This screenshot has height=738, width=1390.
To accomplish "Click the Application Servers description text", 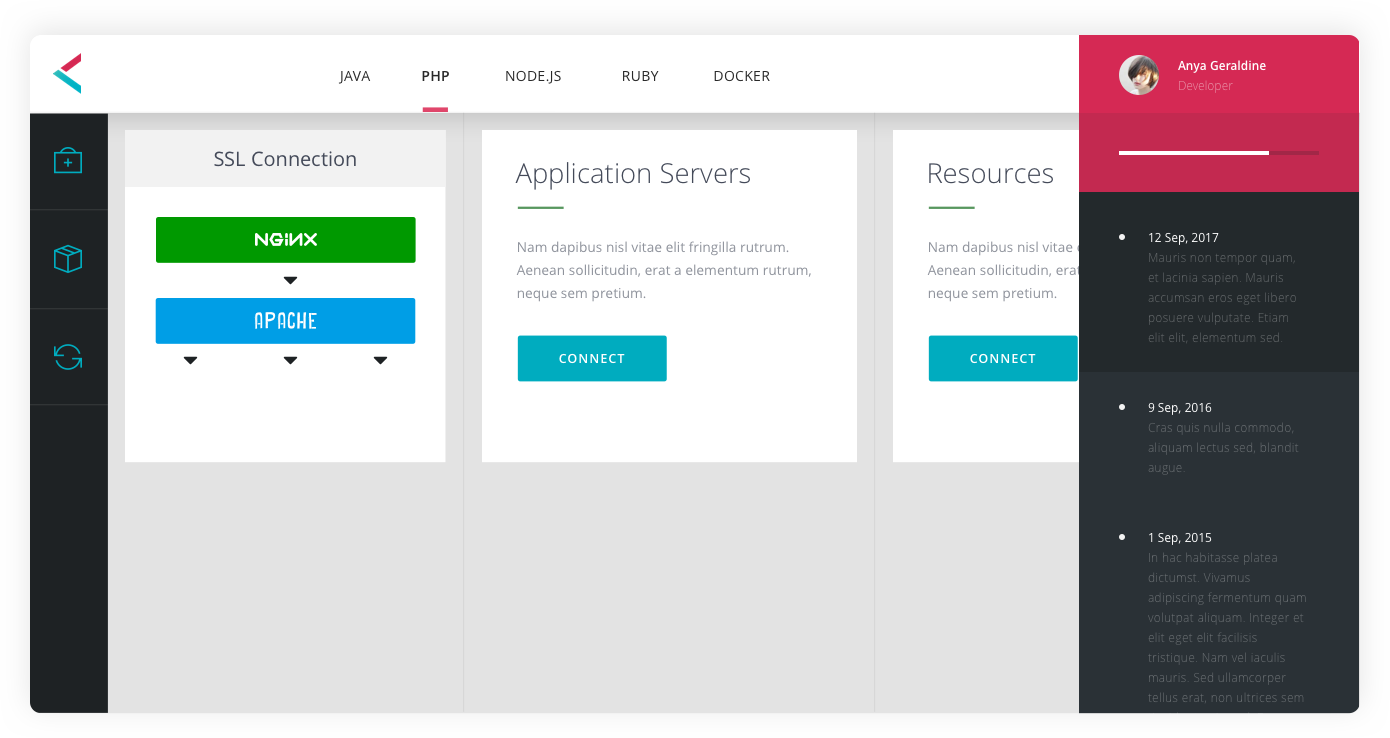I will point(664,270).
